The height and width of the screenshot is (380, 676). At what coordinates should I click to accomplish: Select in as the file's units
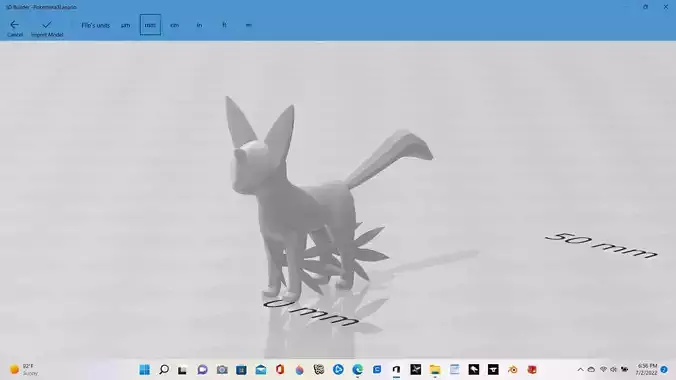click(199, 25)
